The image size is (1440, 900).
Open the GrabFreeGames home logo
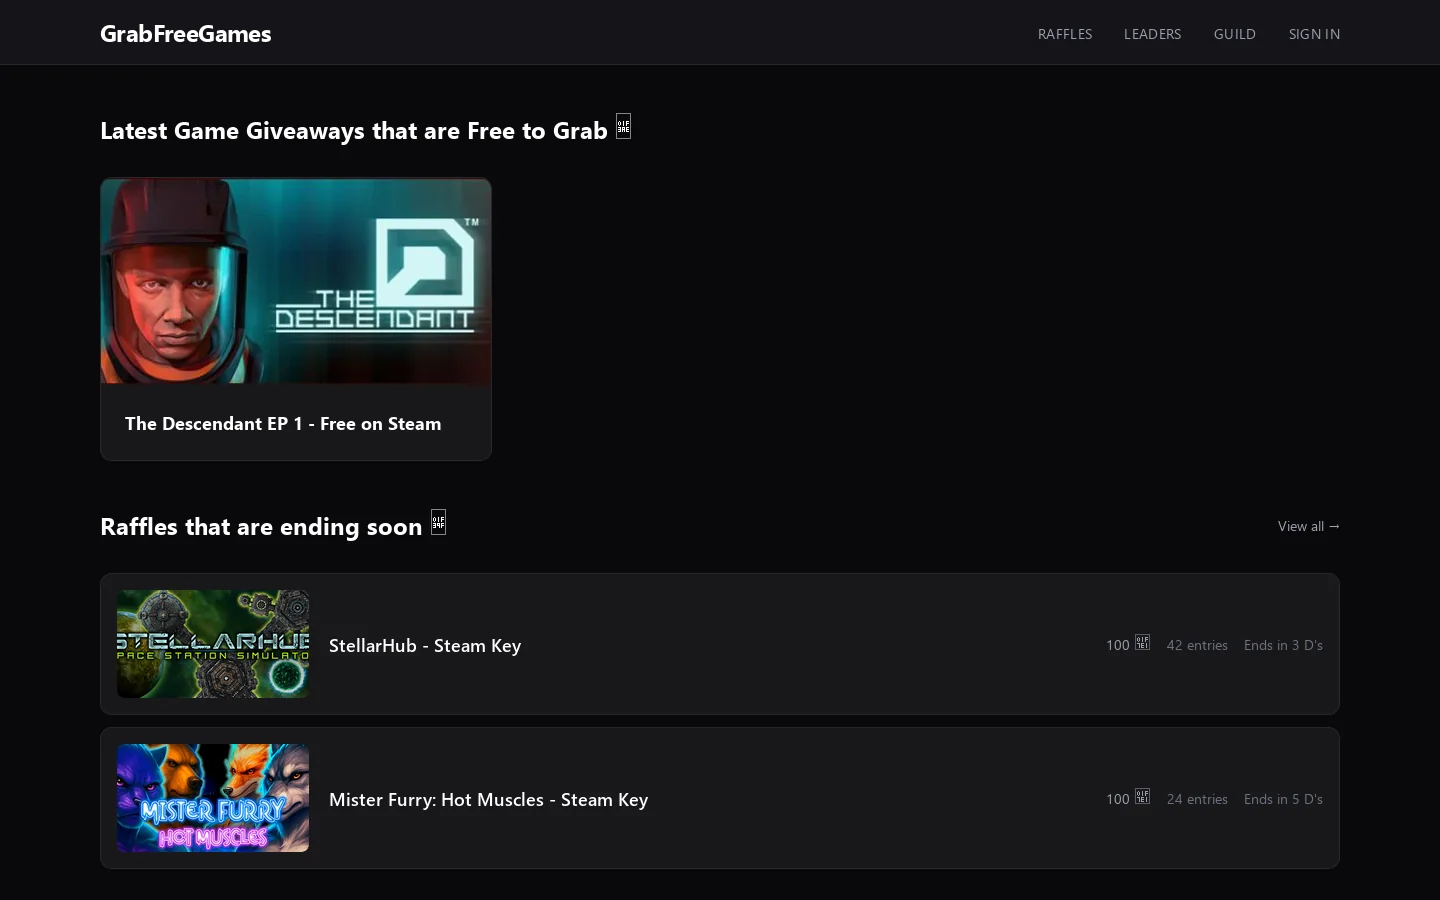coord(186,33)
